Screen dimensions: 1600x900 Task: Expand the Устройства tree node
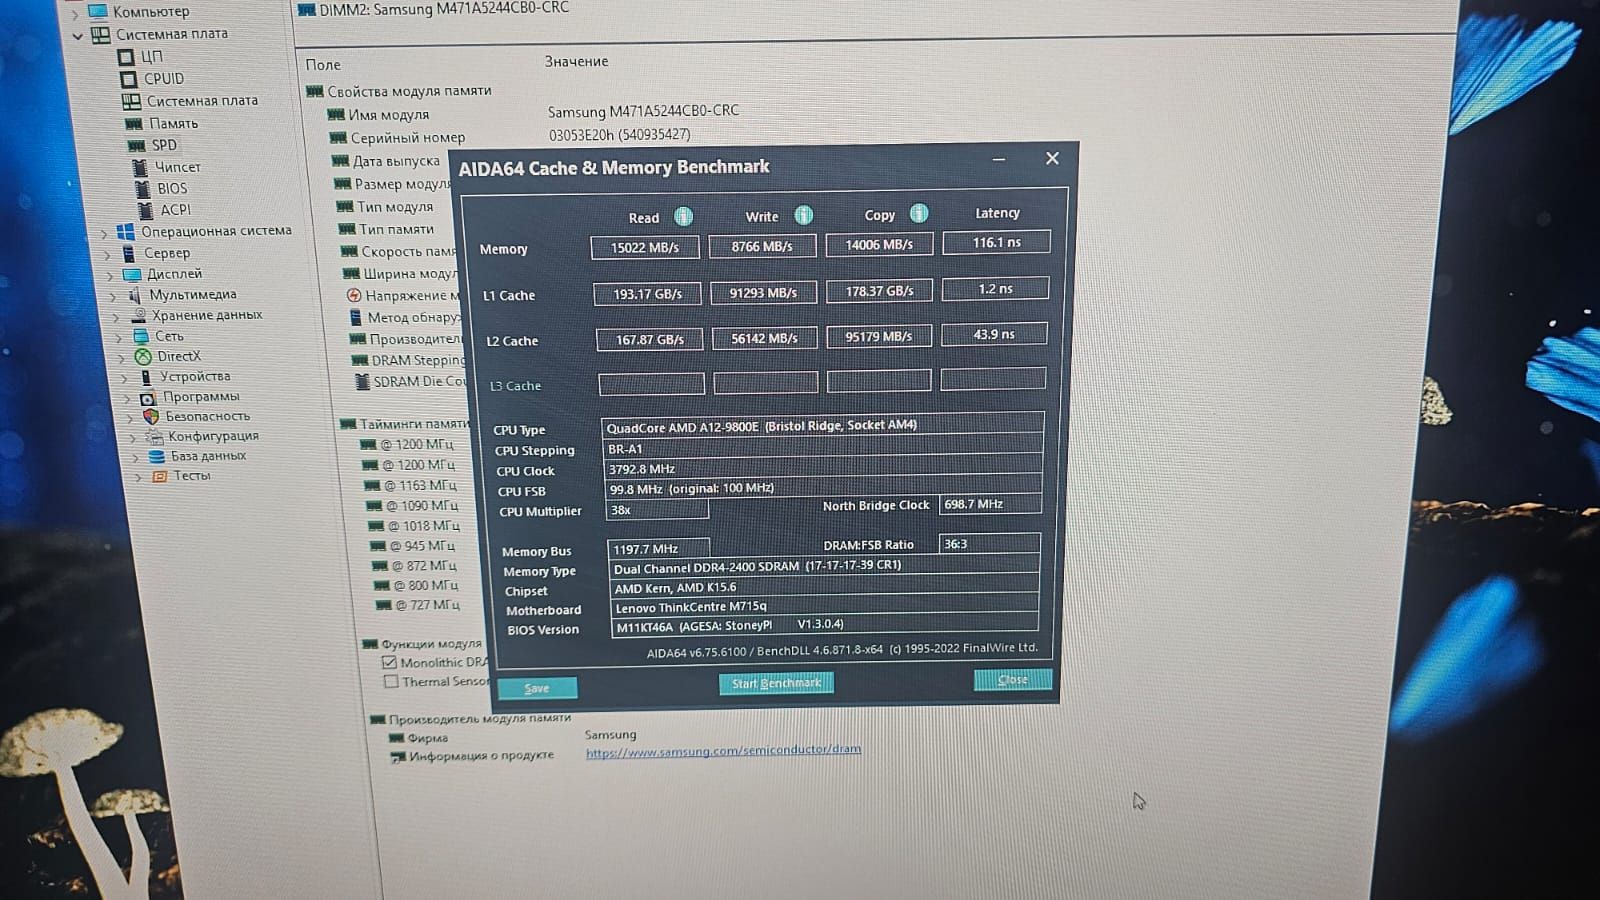coord(124,378)
